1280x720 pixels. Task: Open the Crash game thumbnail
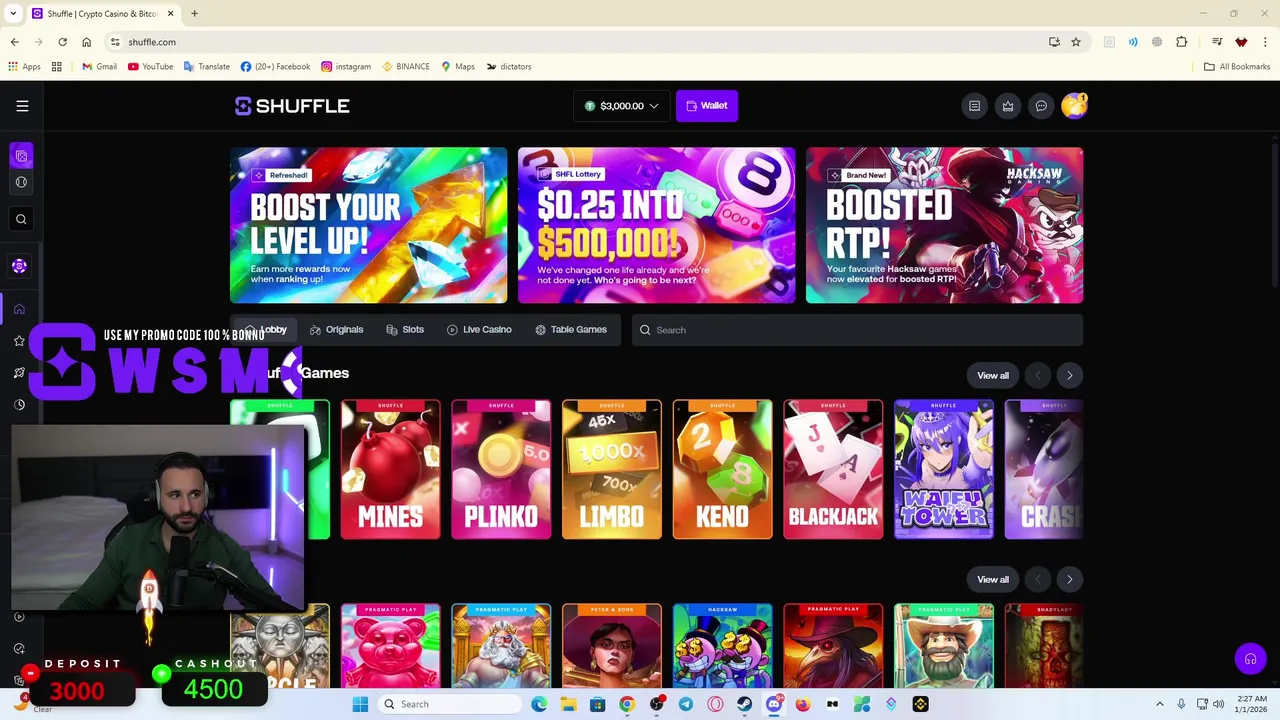tap(1044, 470)
